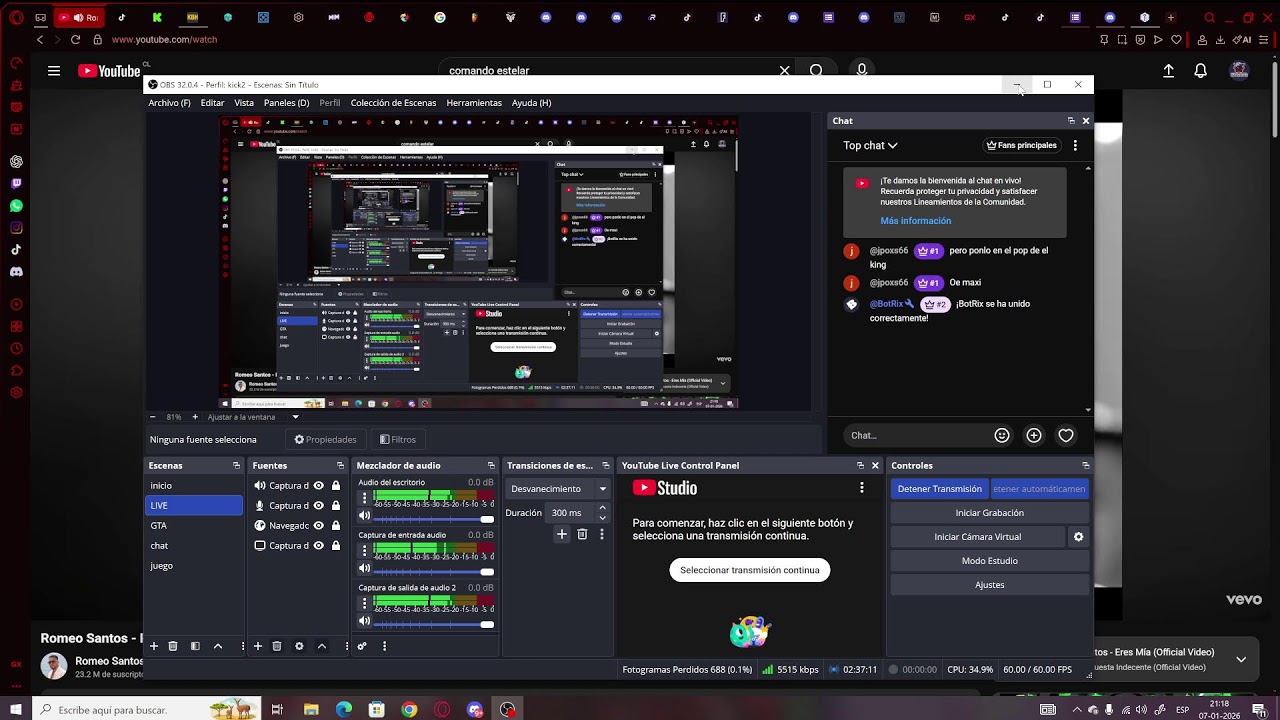Open virtual camera settings gear

tap(1078, 537)
